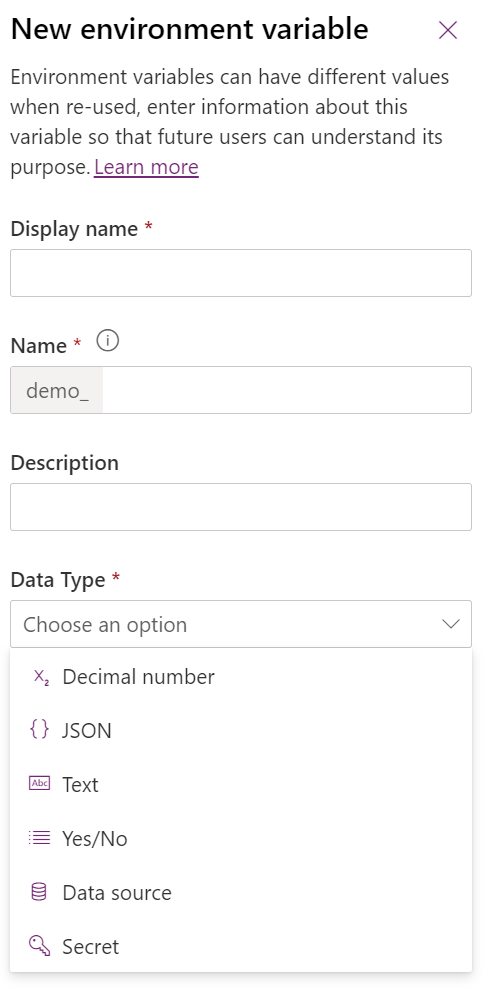
Task: Click into the Name field after demo_
Action: coord(287,390)
